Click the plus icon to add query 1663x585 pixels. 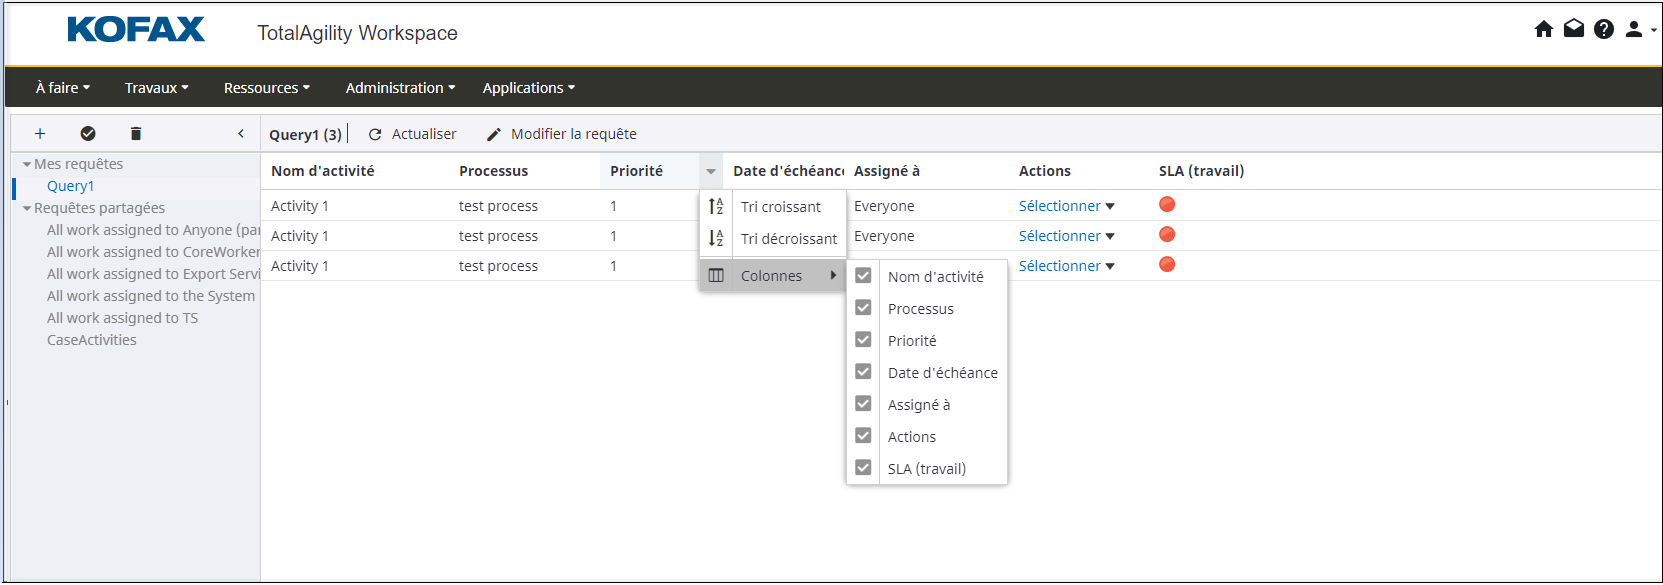click(x=40, y=133)
